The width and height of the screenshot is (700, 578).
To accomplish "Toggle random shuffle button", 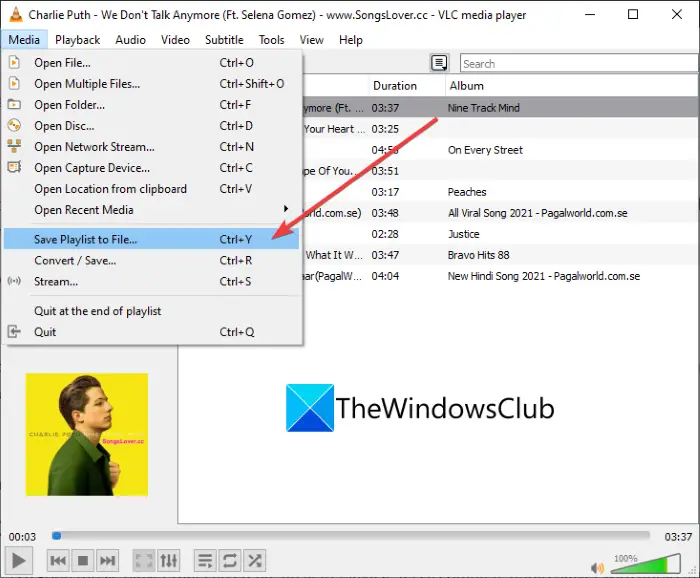I will pyautogui.click(x=255, y=561).
